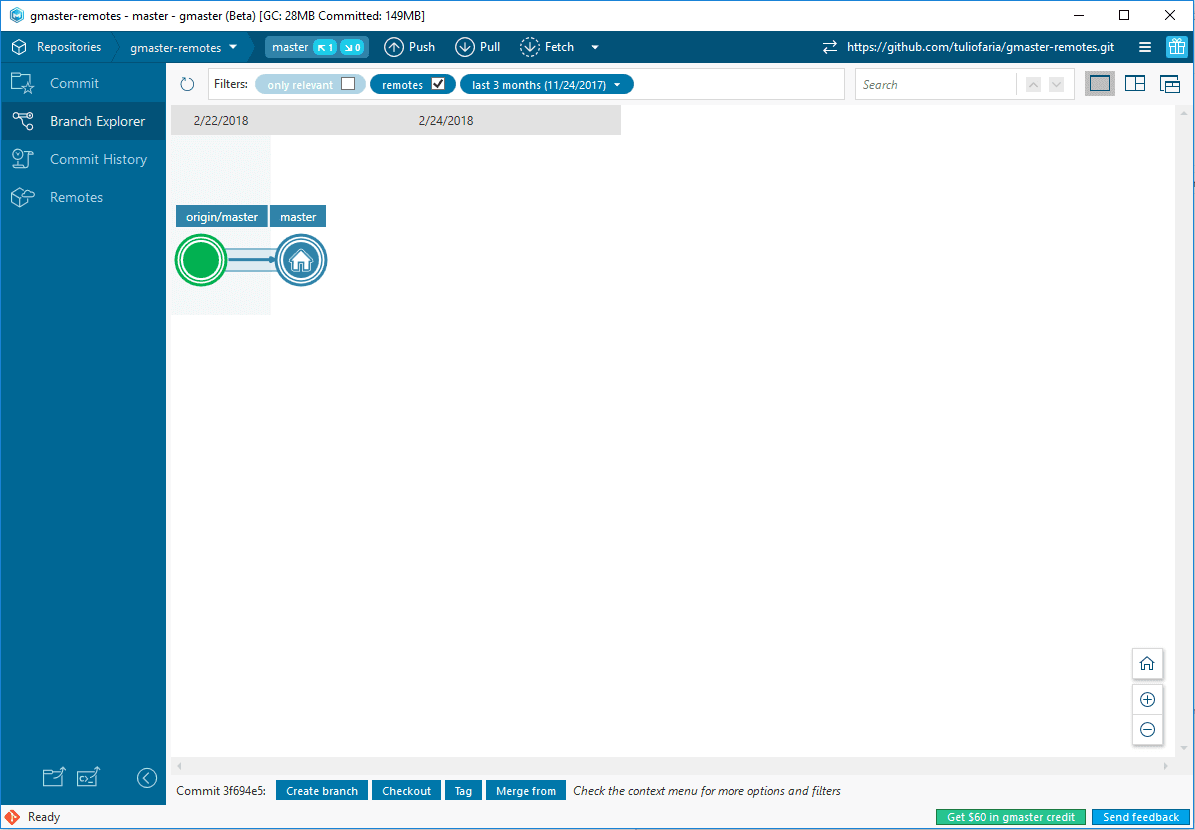Click the Send feedback button
1195x830 pixels.
tap(1141, 817)
